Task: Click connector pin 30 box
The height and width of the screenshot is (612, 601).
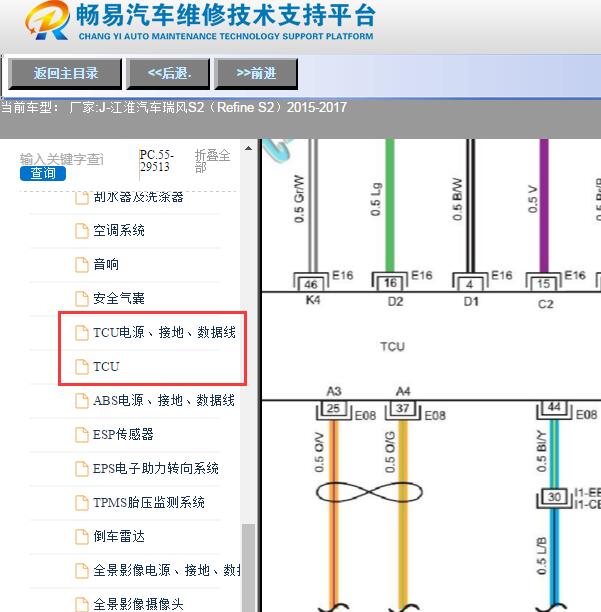Action: click(554, 497)
